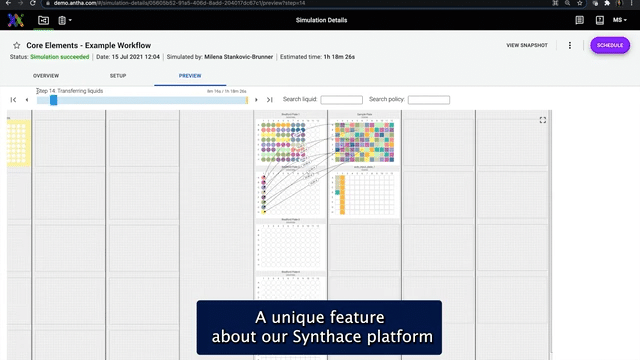640x360 pixels.
Task: Click the step timeline slider handle
Action: [53, 100]
